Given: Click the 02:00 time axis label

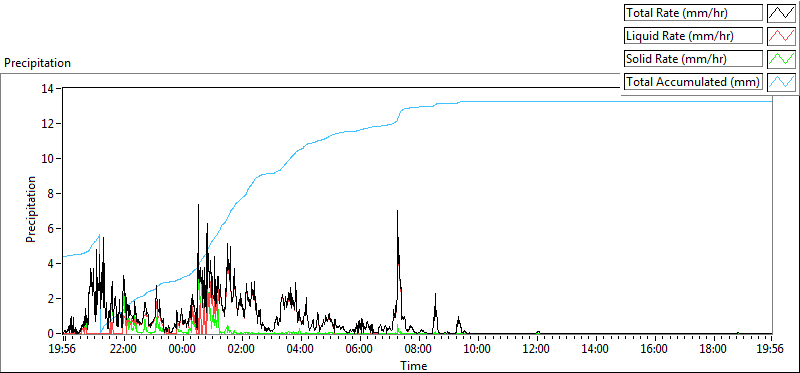Looking at the screenshot, I should click(x=241, y=350).
